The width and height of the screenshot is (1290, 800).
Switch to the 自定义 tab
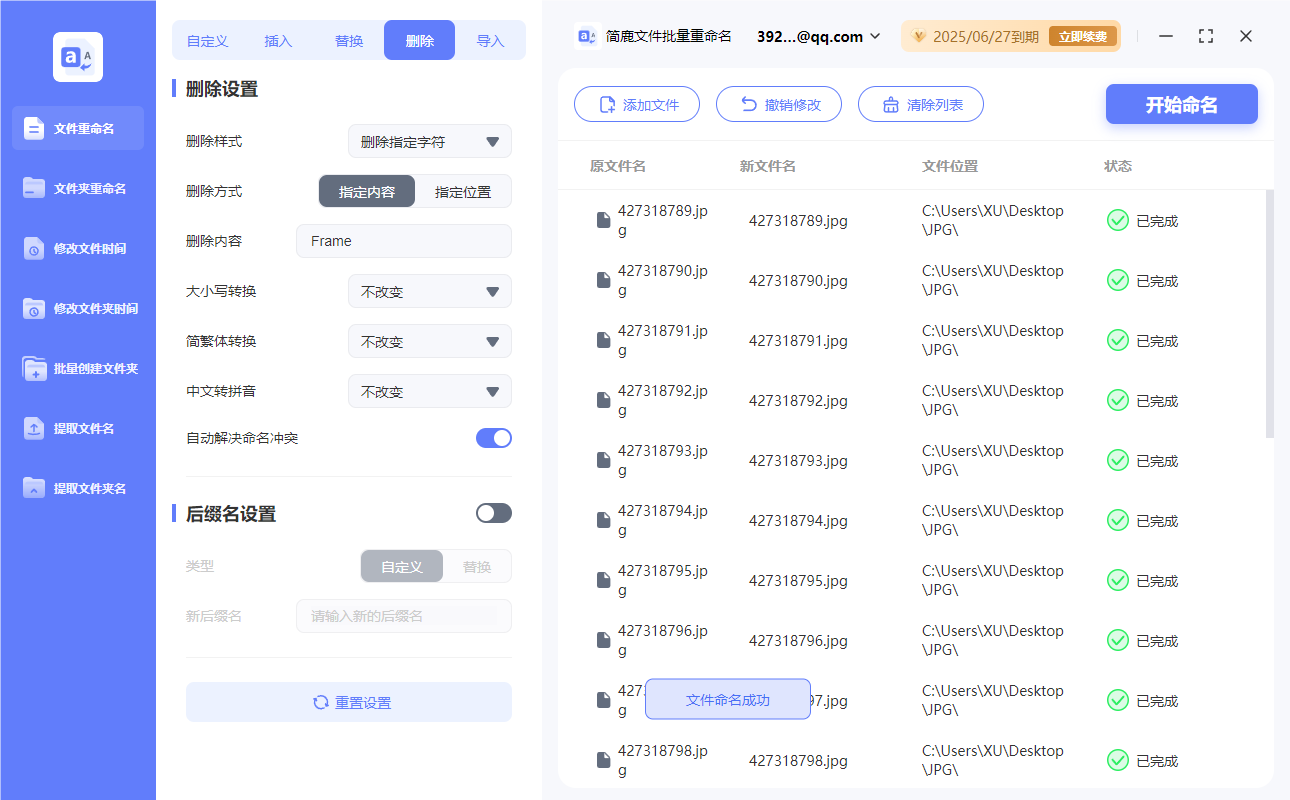(x=208, y=41)
